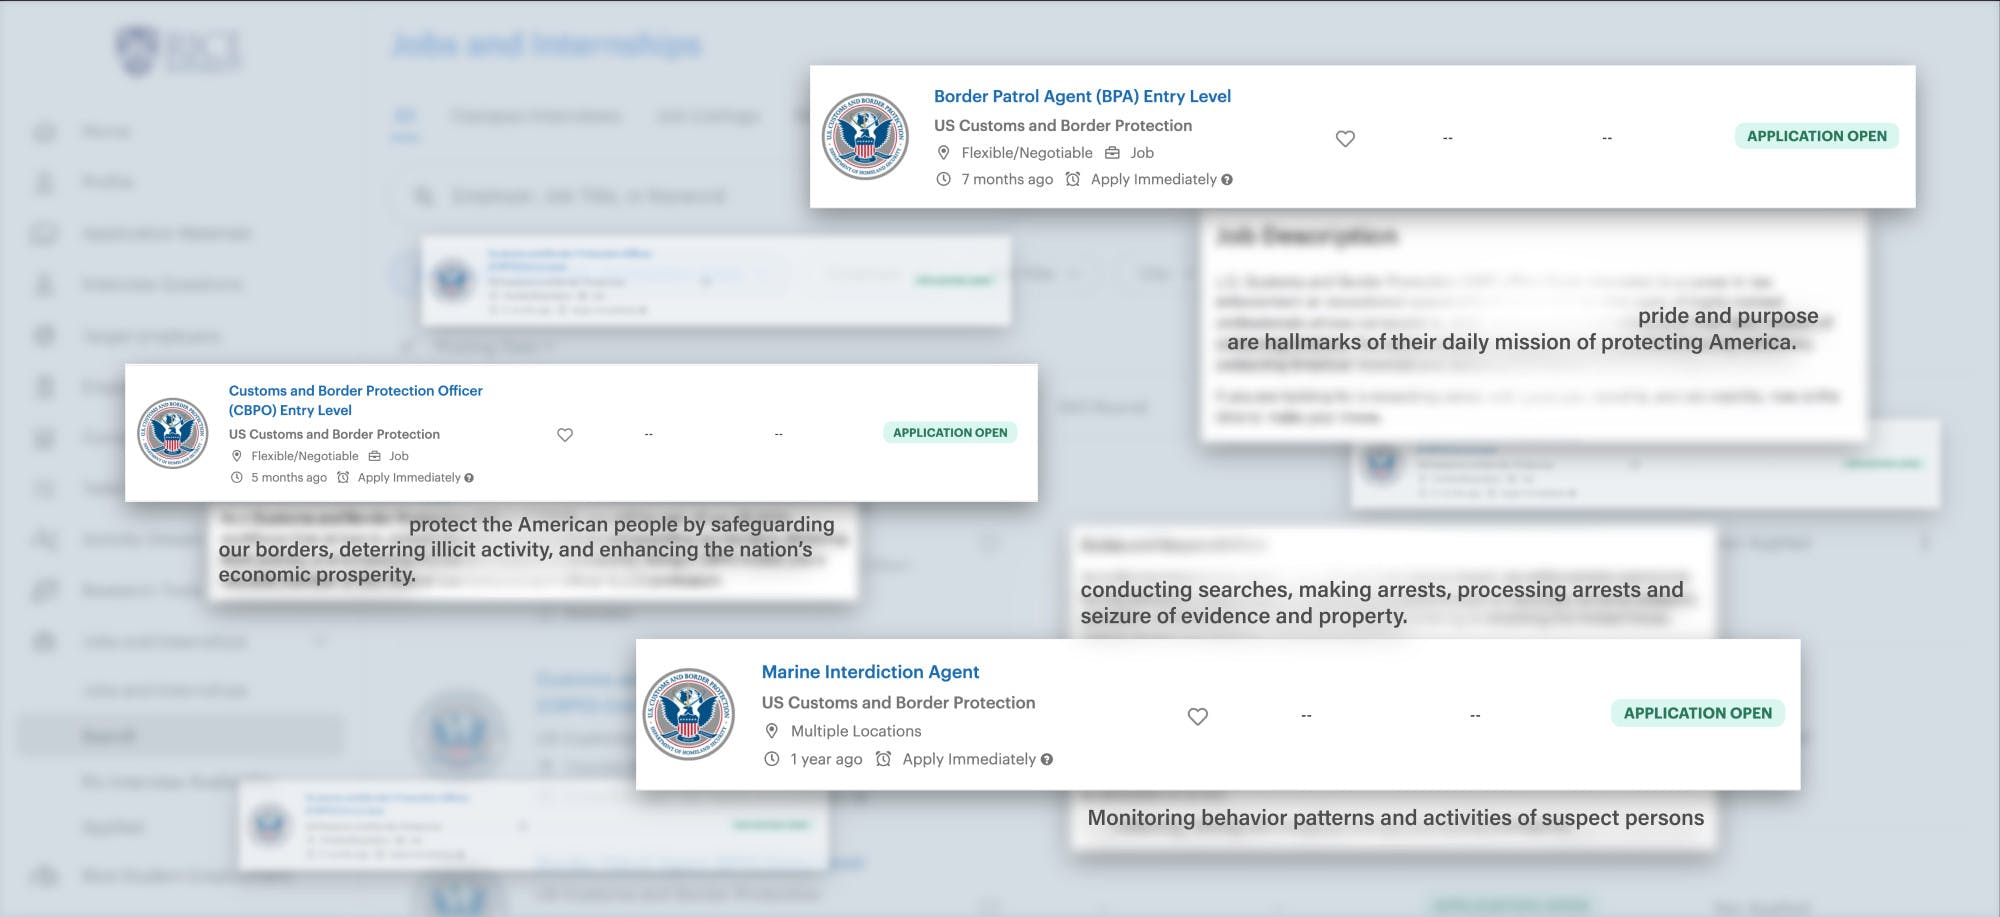Open the Border Patrol Agent (BPA) Entry Level link
This screenshot has width=2000, height=917.
coord(1082,96)
